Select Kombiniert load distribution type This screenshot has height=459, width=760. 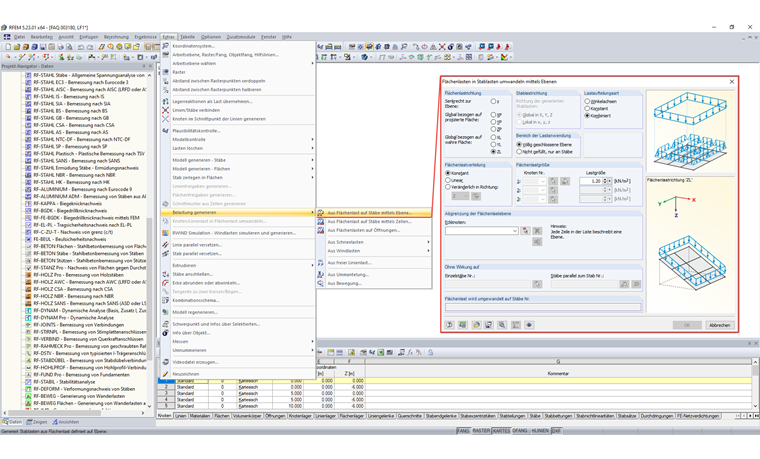[587, 116]
